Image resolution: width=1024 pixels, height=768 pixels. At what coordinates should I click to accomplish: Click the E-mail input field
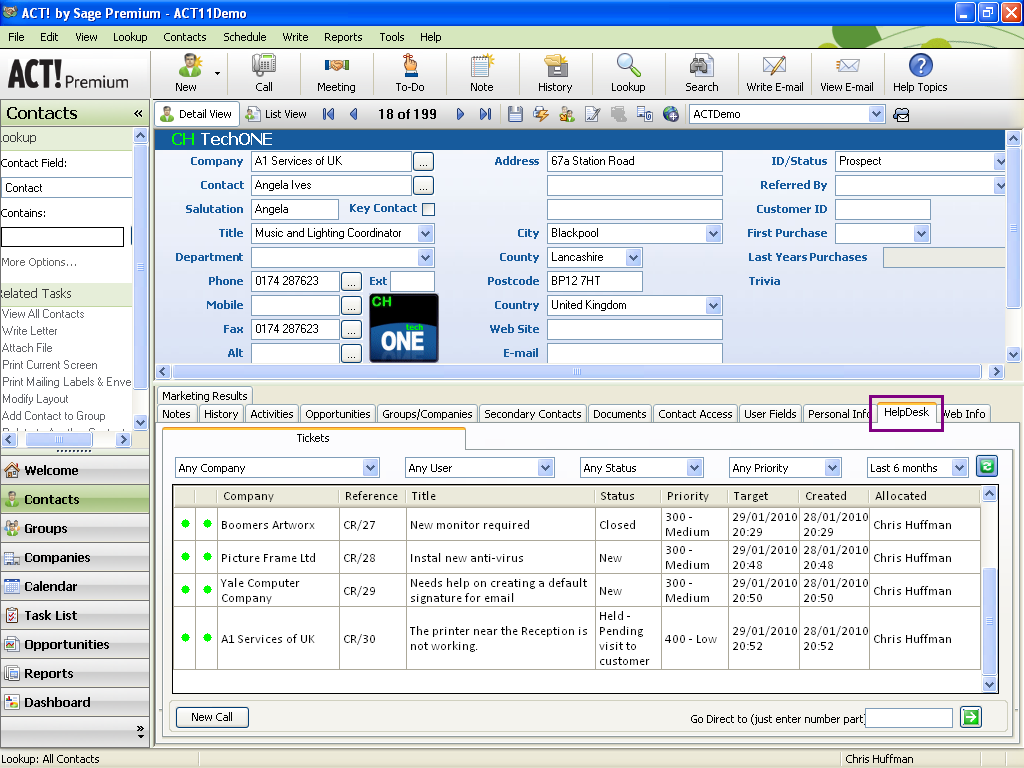tap(635, 353)
